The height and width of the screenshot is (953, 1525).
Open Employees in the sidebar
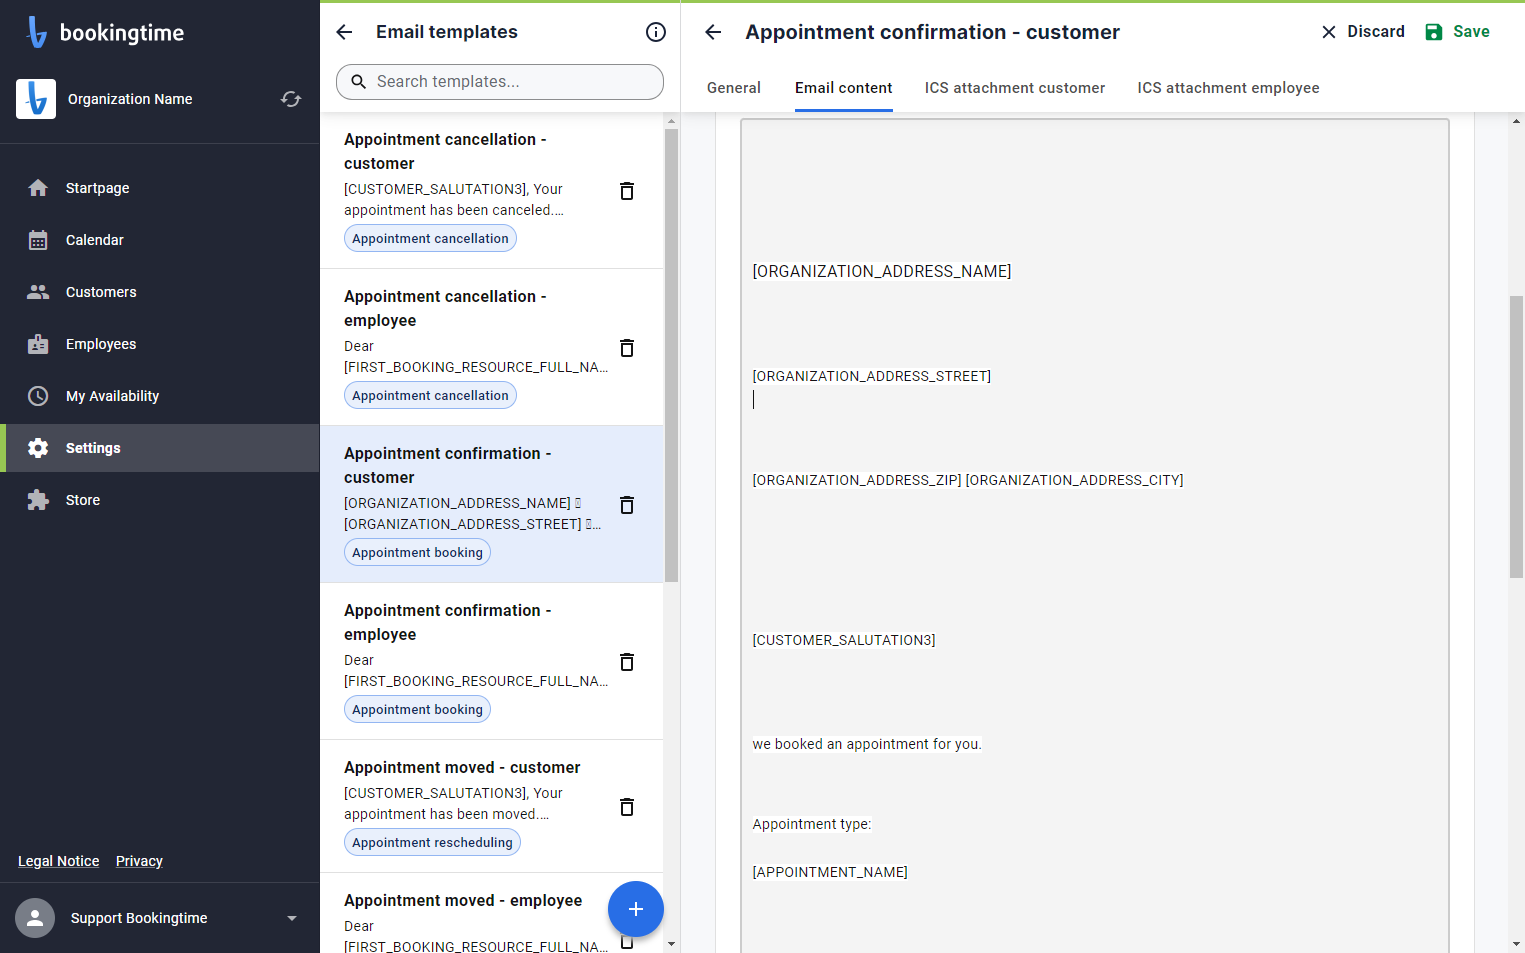click(x=160, y=344)
